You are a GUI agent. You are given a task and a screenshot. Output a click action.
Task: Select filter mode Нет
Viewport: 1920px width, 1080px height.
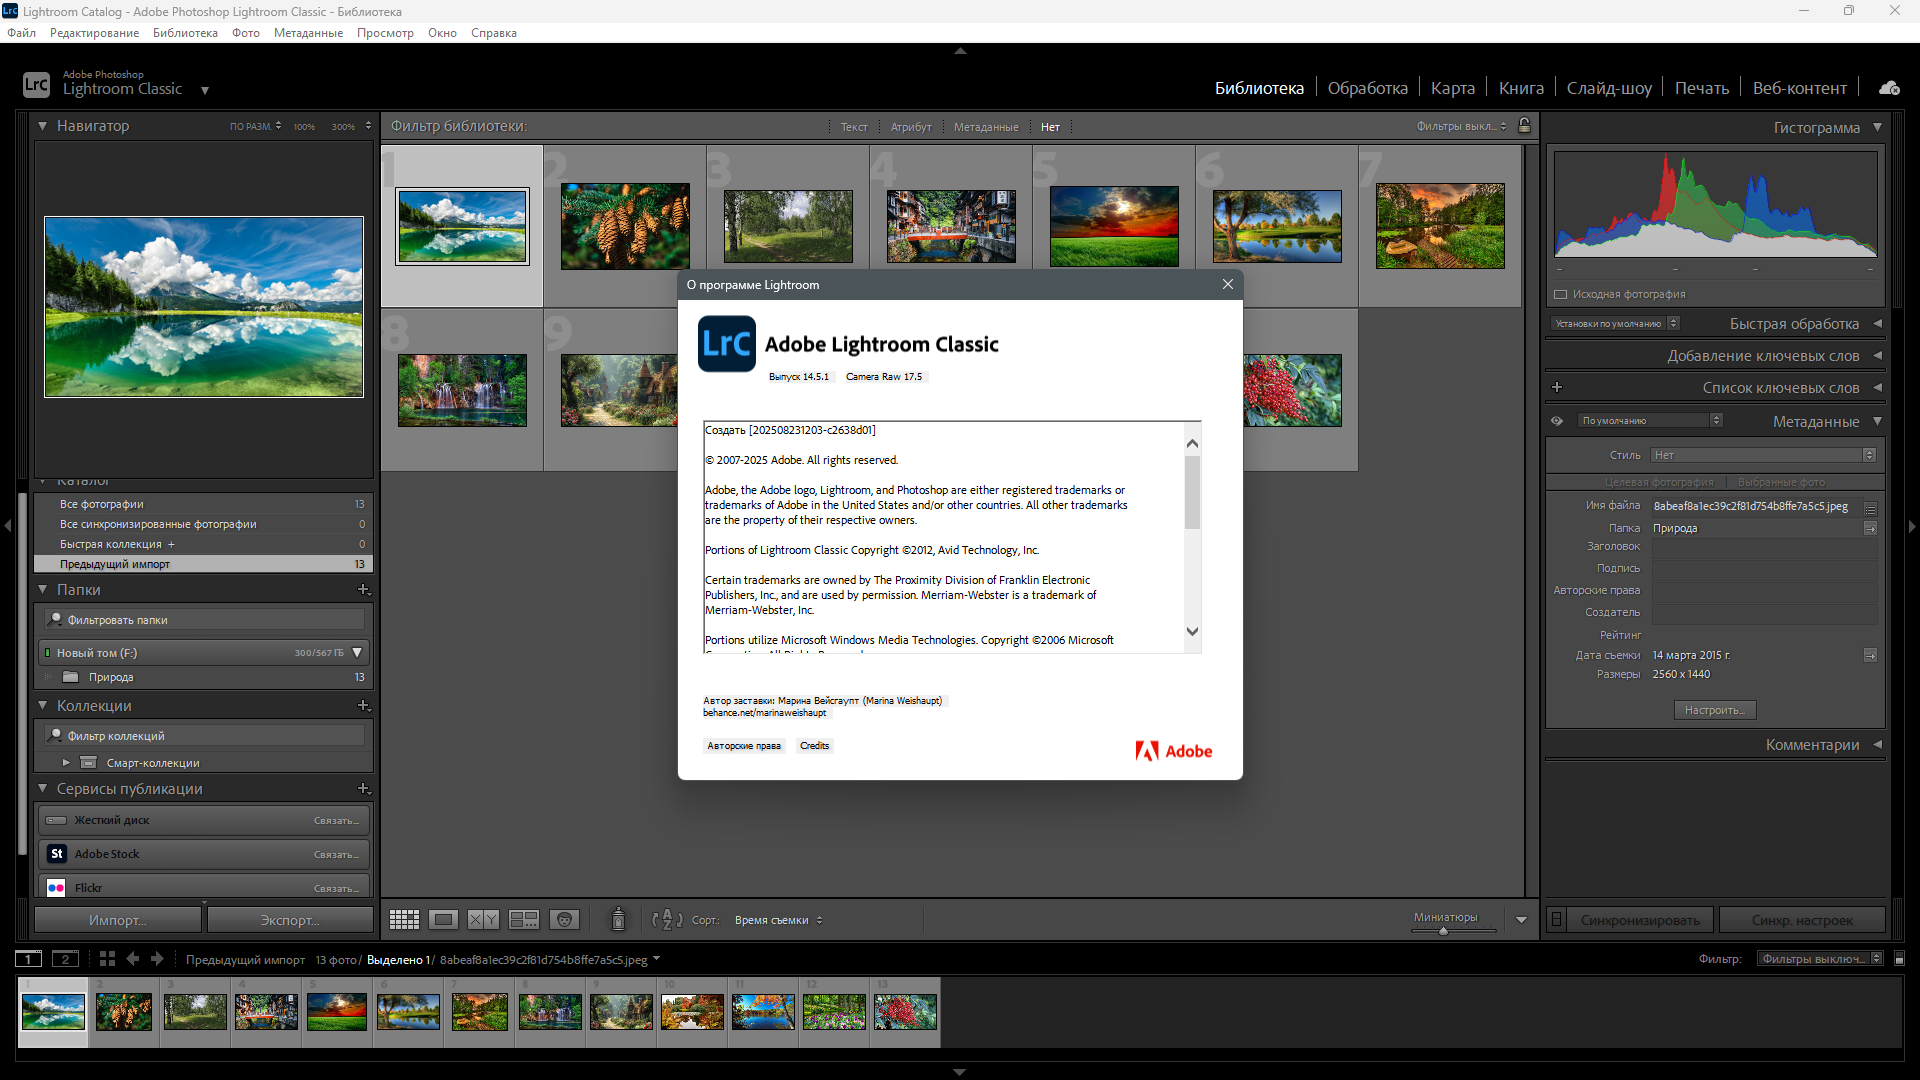(x=1050, y=127)
